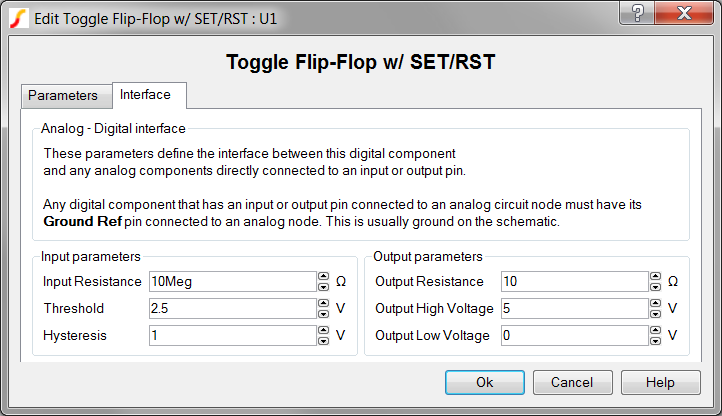
Task: Open Help for this dialog
Action: [660, 382]
